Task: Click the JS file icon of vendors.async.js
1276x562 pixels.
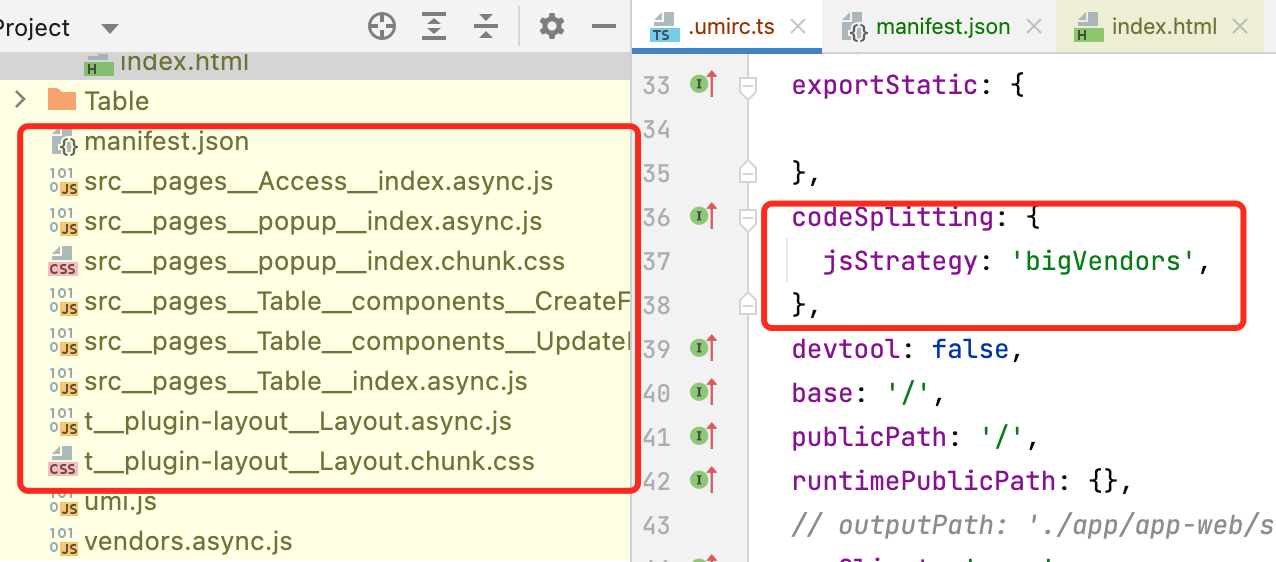Action: 63,541
